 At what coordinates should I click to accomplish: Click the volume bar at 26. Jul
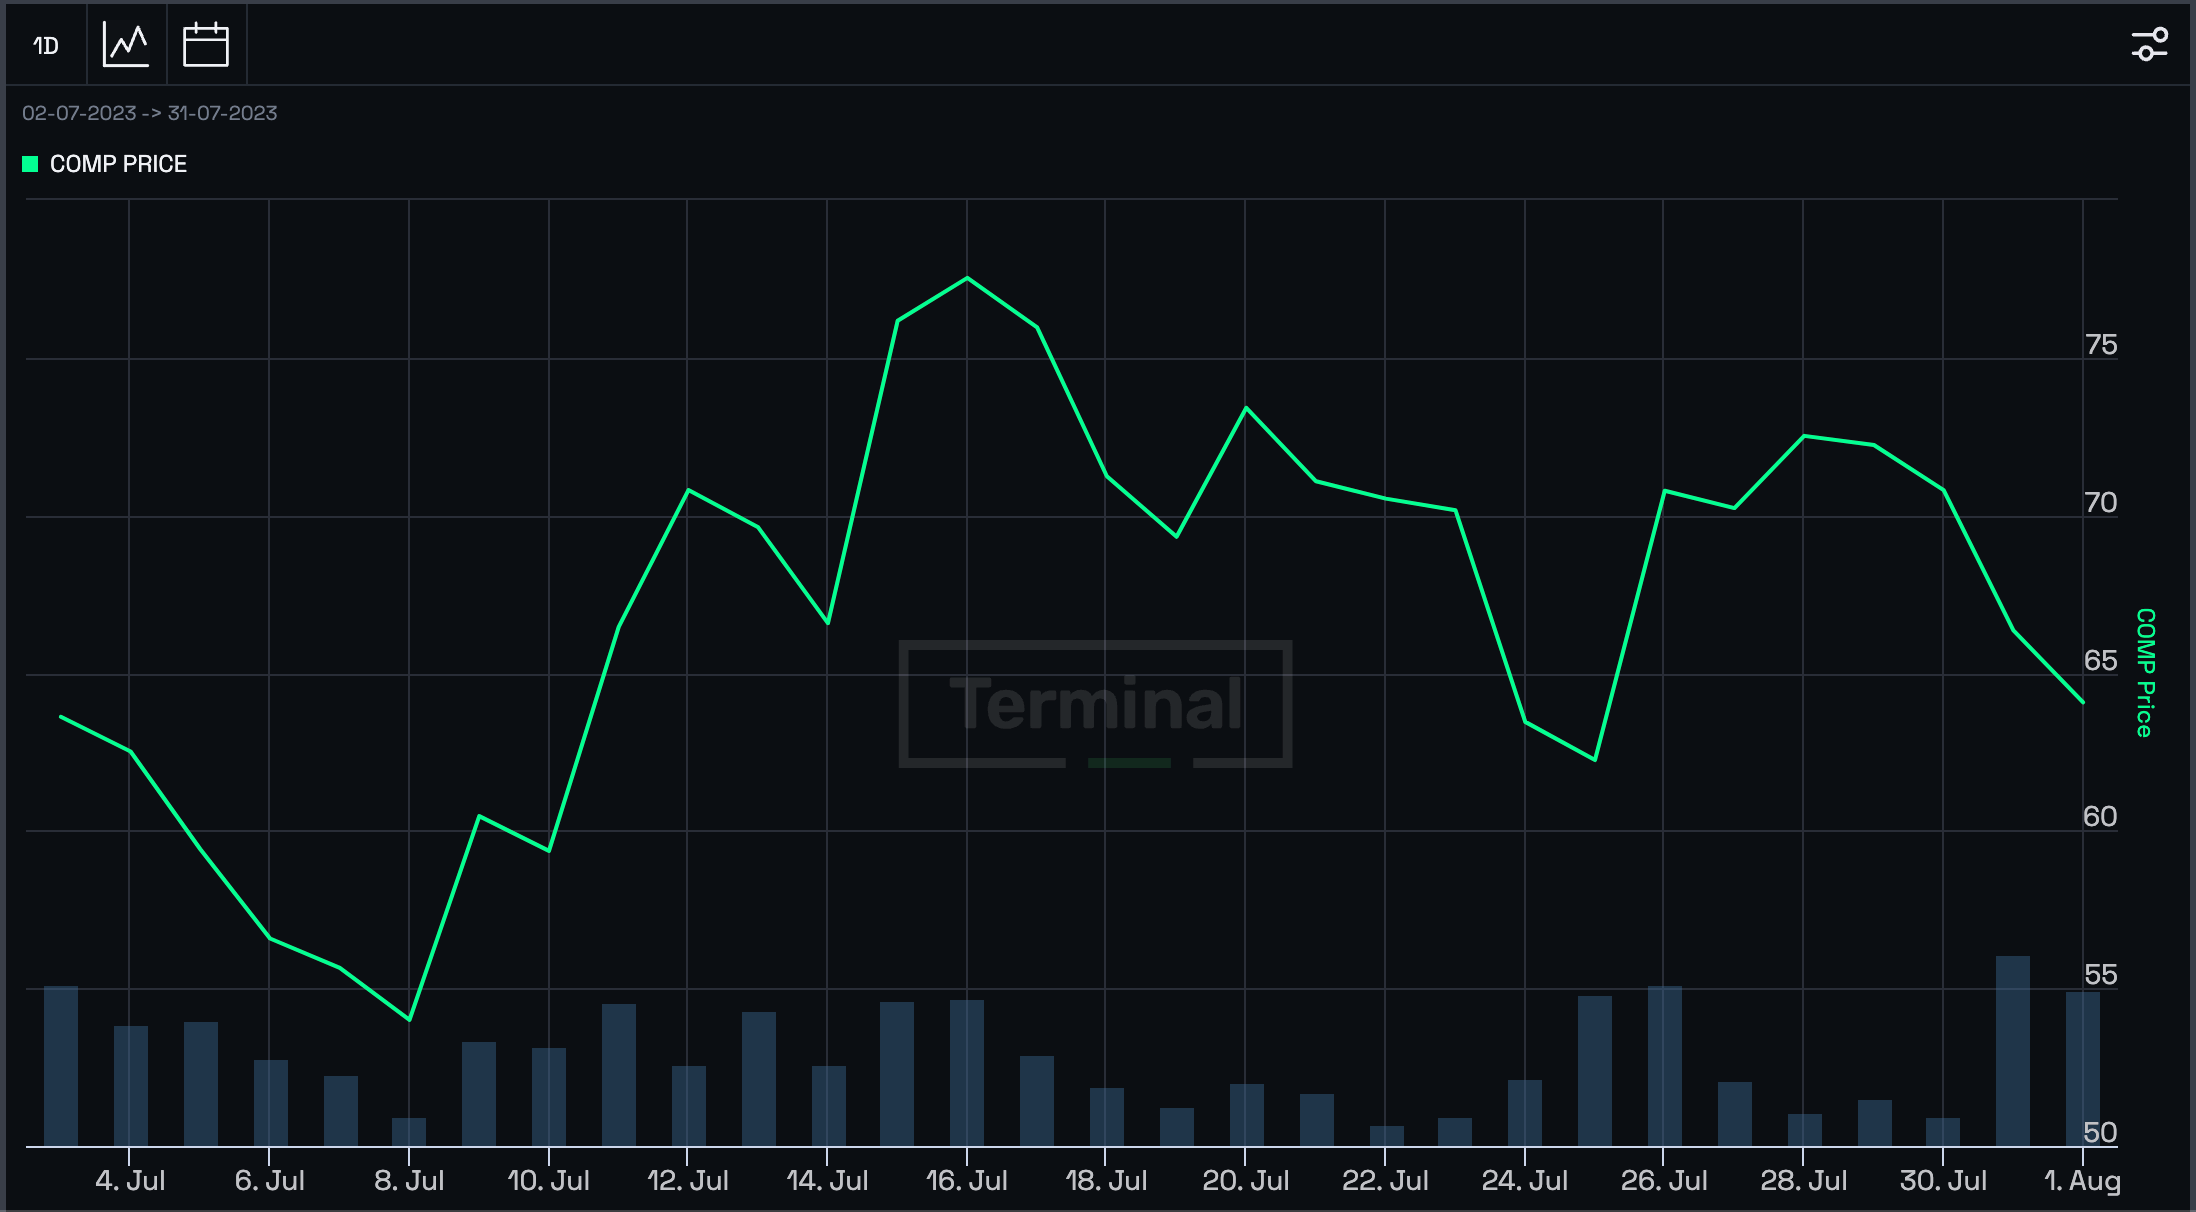[1664, 1065]
